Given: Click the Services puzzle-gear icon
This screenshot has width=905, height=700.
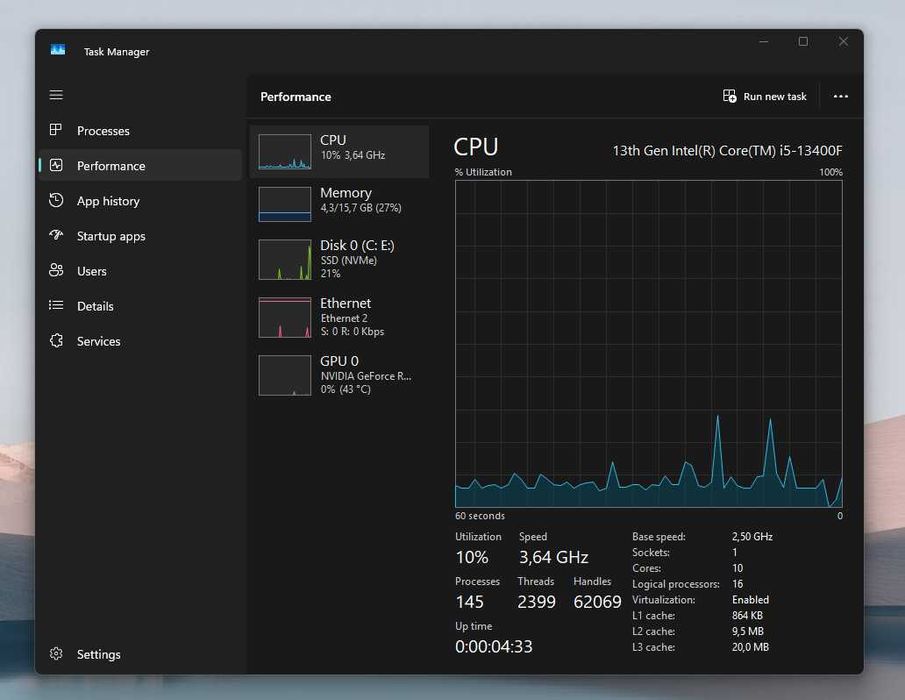Looking at the screenshot, I should [56, 341].
